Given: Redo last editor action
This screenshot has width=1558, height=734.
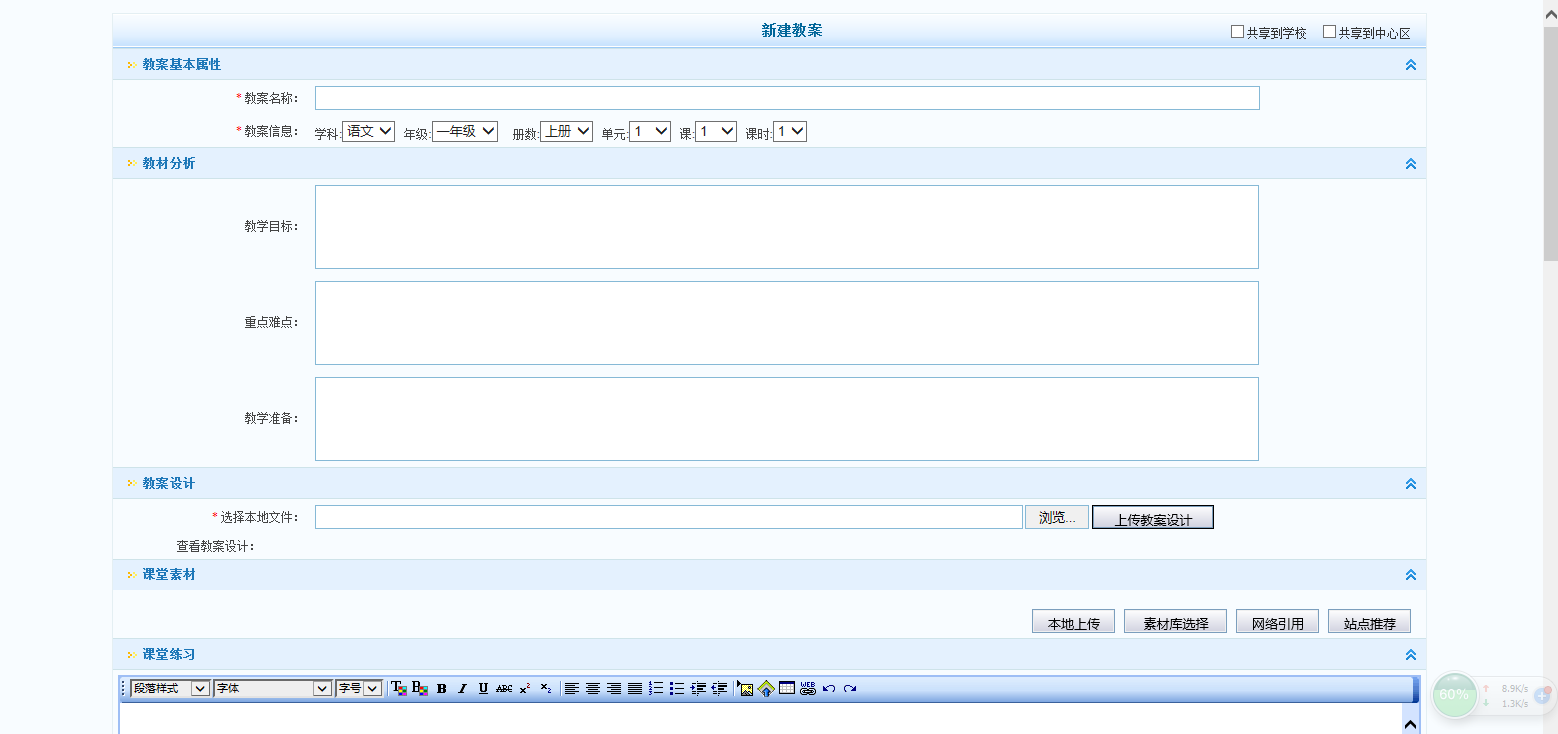Looking at the screenshot, I should tap(850, 688).
